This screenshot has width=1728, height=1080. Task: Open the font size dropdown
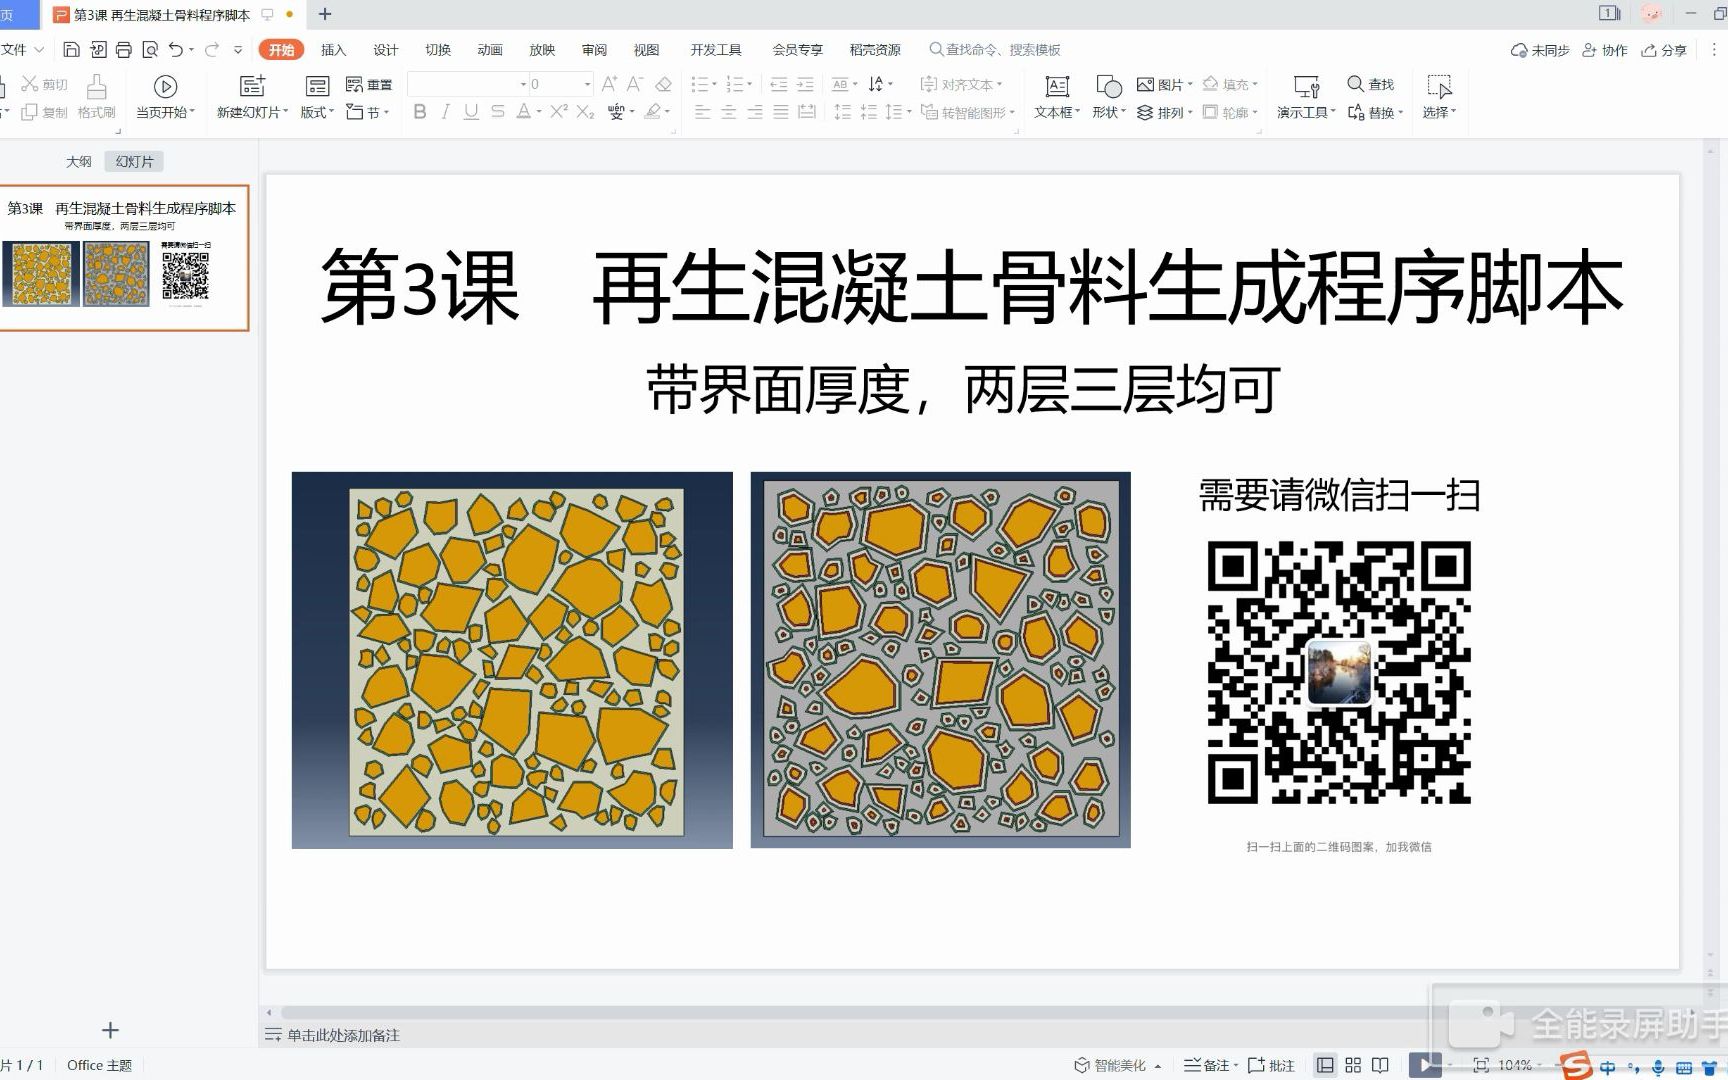coord(587,84)
